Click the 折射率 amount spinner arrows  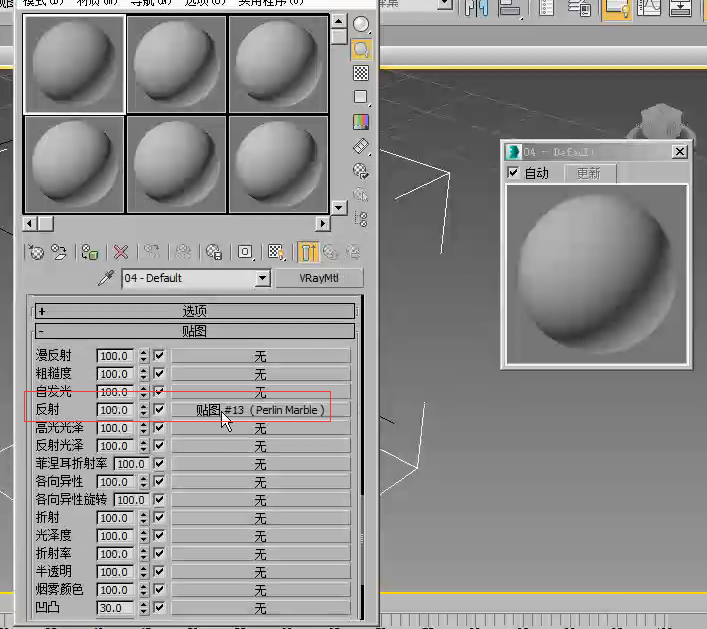(x=144, y=554)
